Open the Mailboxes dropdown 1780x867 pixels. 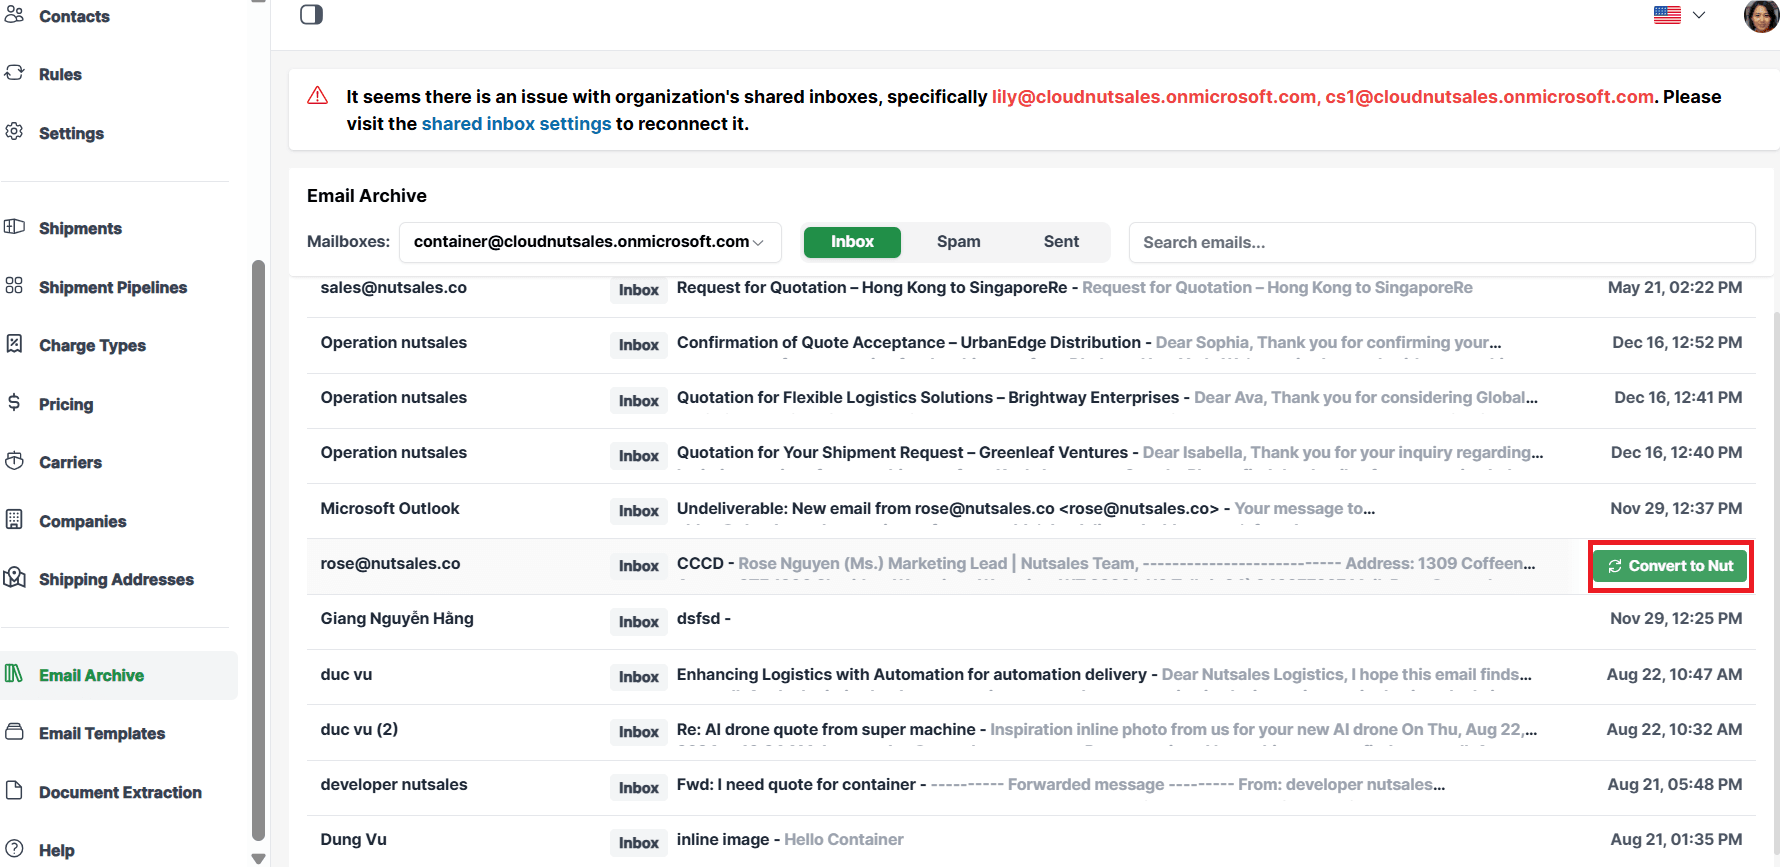click(590, 242)
